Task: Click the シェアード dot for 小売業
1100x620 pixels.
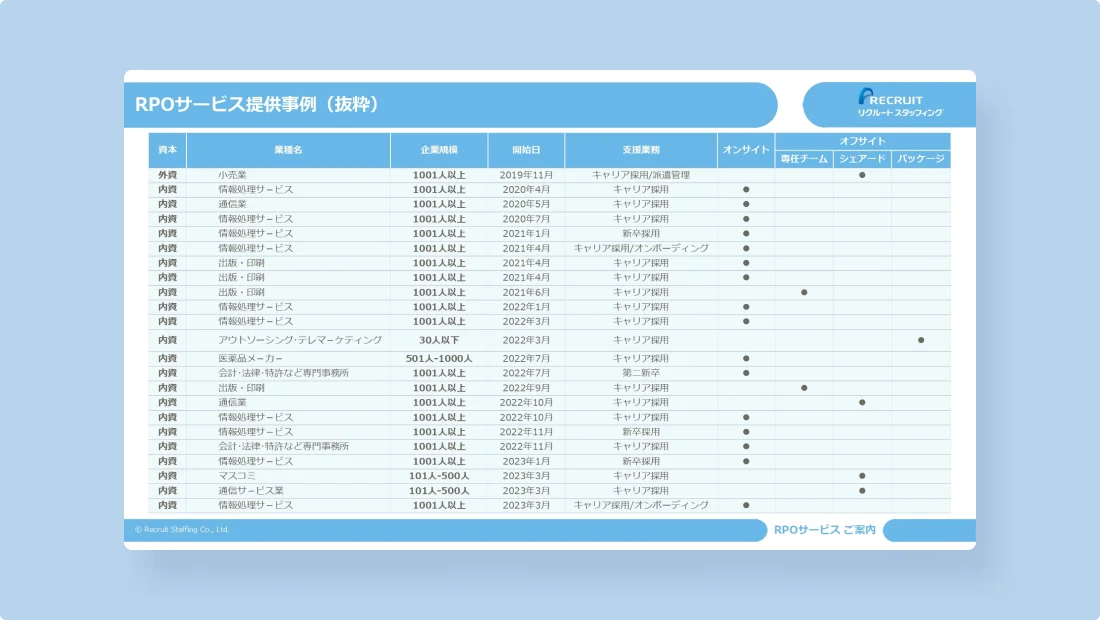Action: click(860, 173)
